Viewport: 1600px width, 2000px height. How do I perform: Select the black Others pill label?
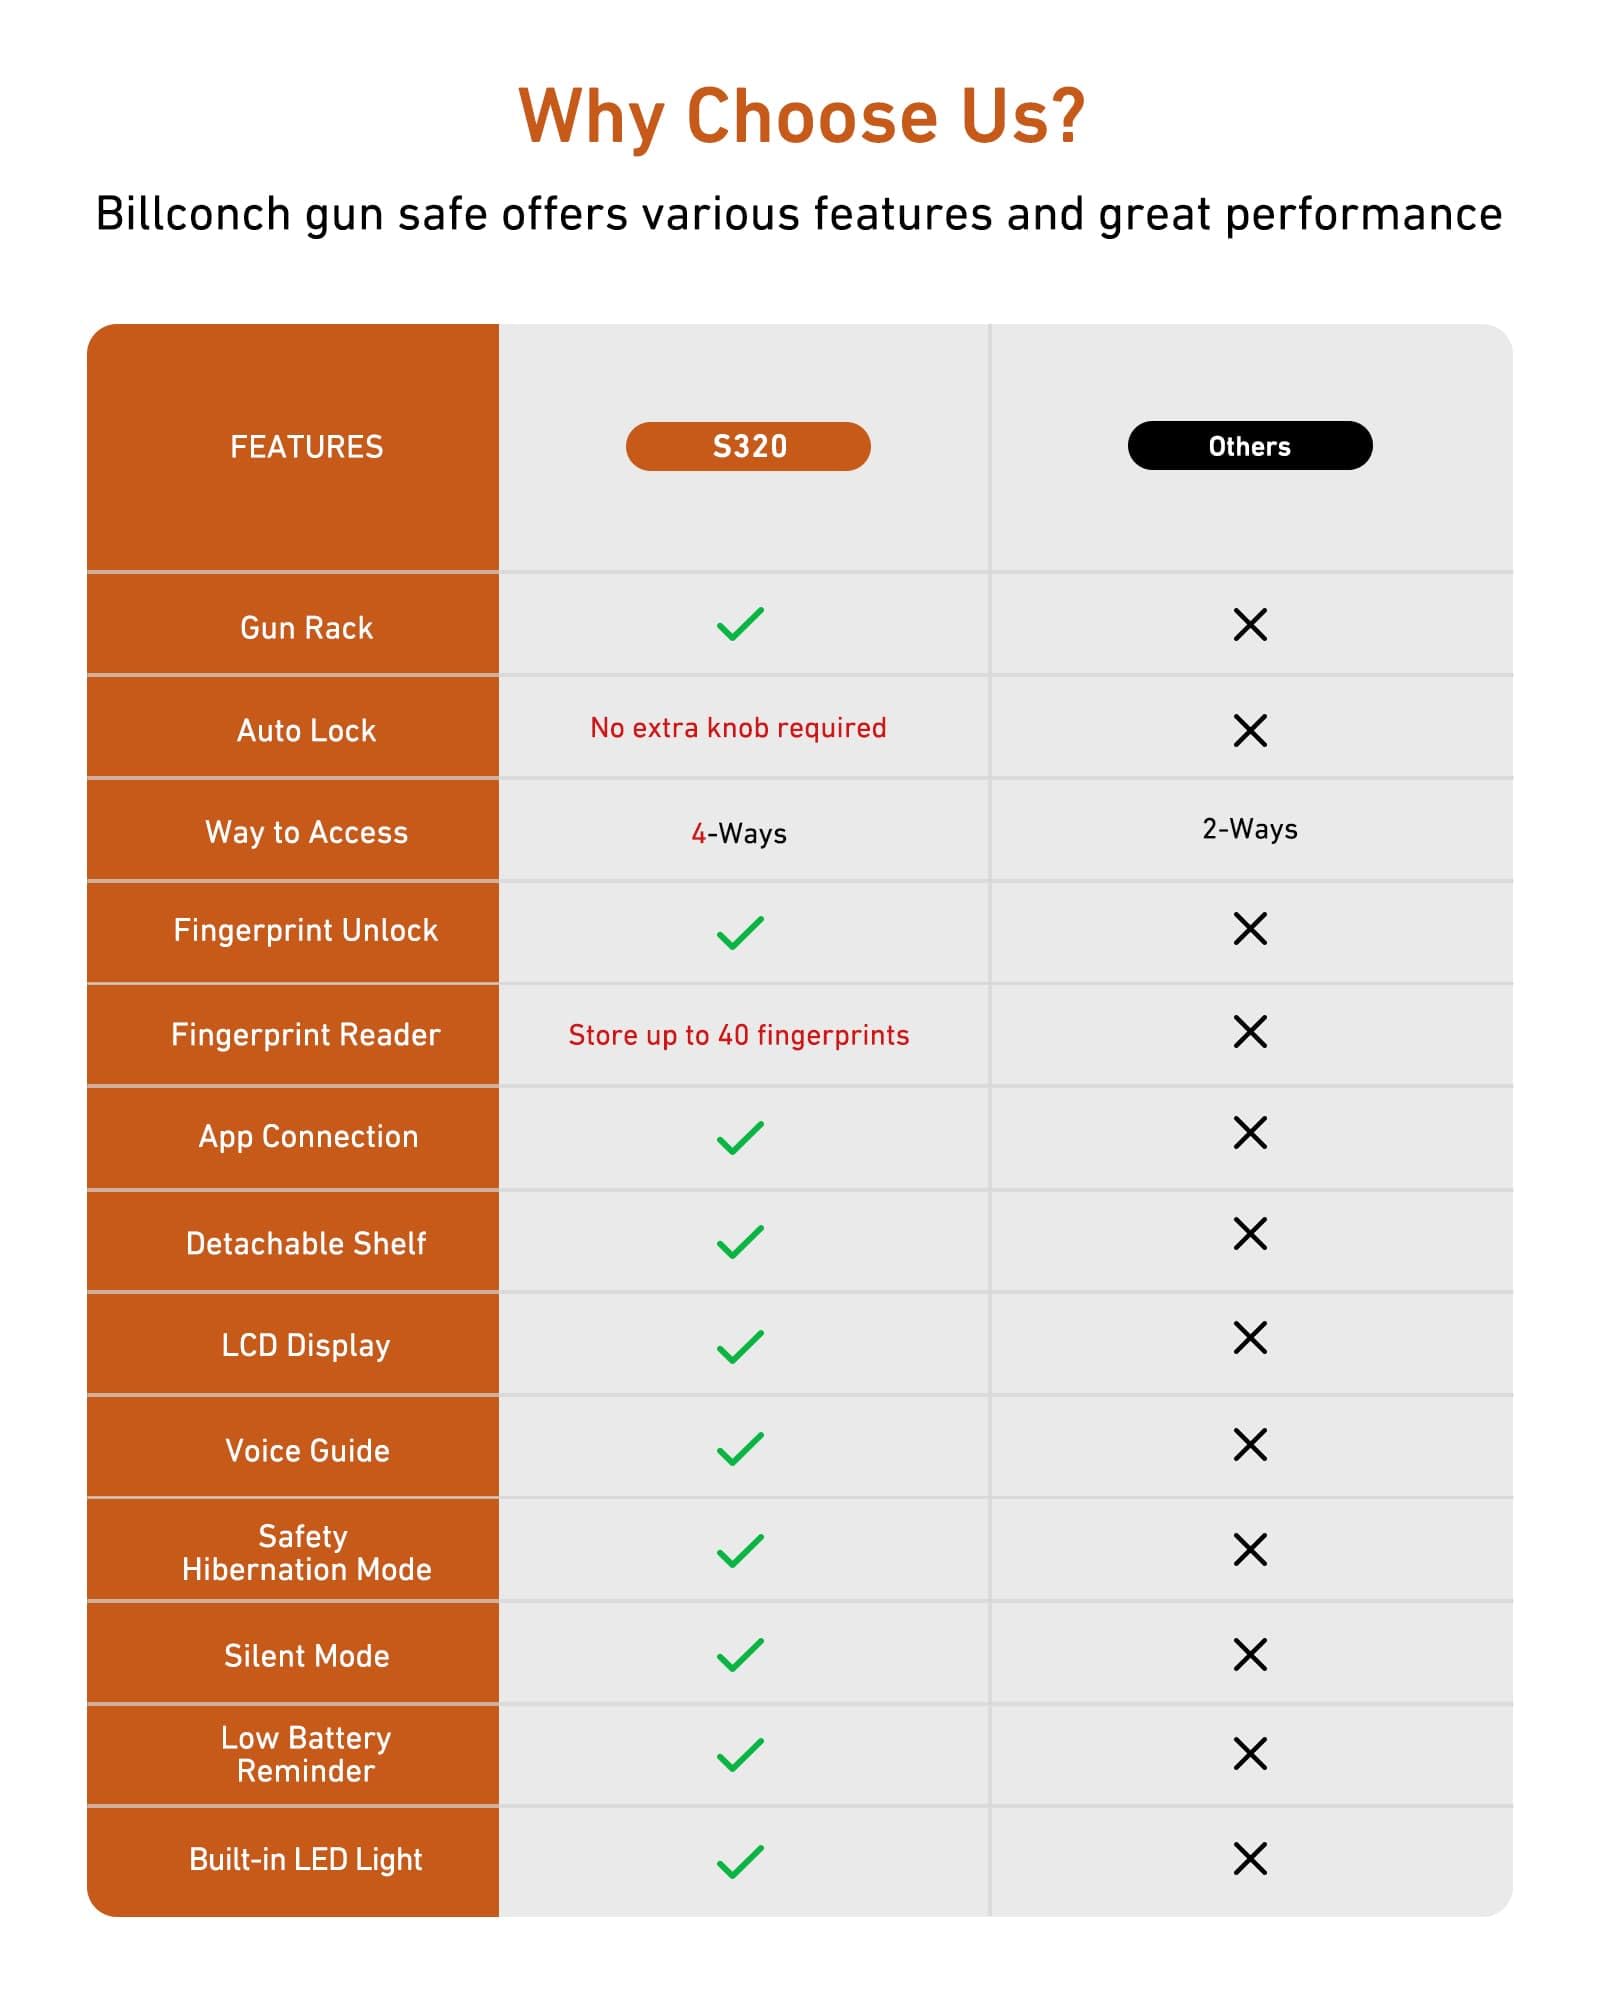[x=1249, y=446]
